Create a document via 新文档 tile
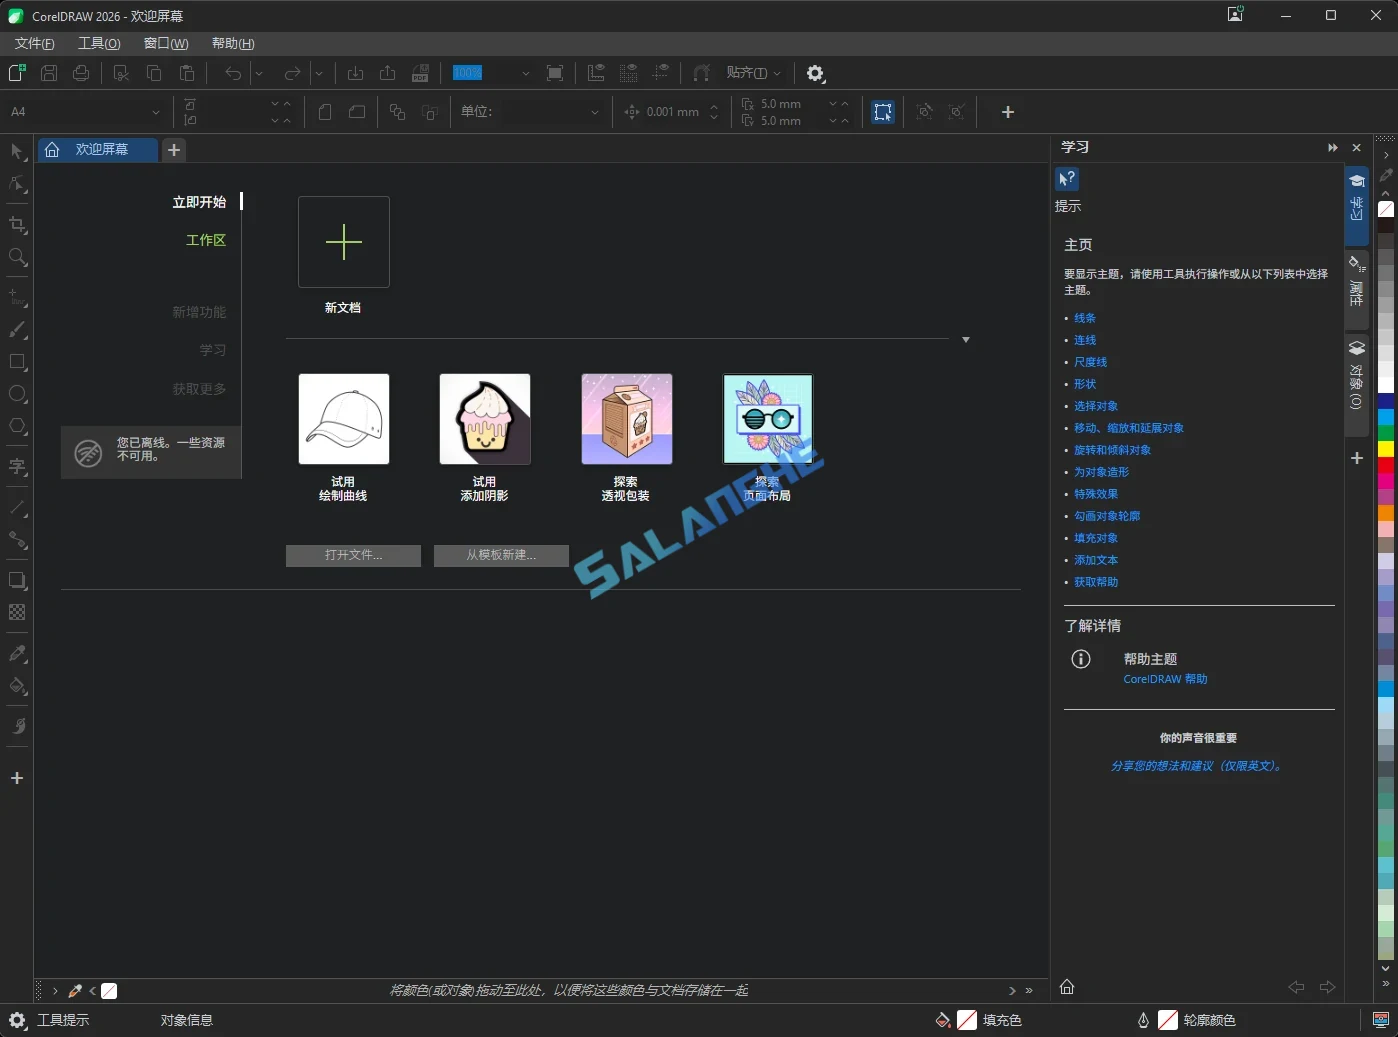This screenshot has width=1398, height=1037. (x=343, y=242)
